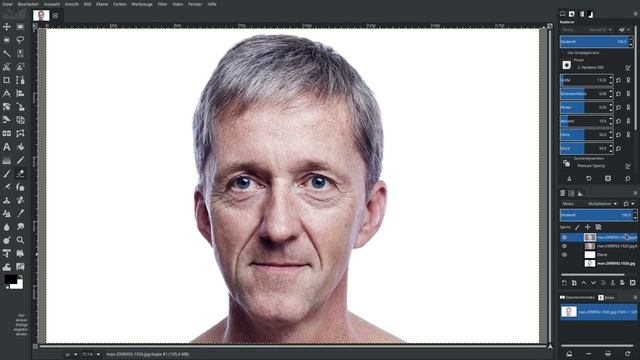
Task: Select the Smudge tool
Action: (x=20, y=227)
